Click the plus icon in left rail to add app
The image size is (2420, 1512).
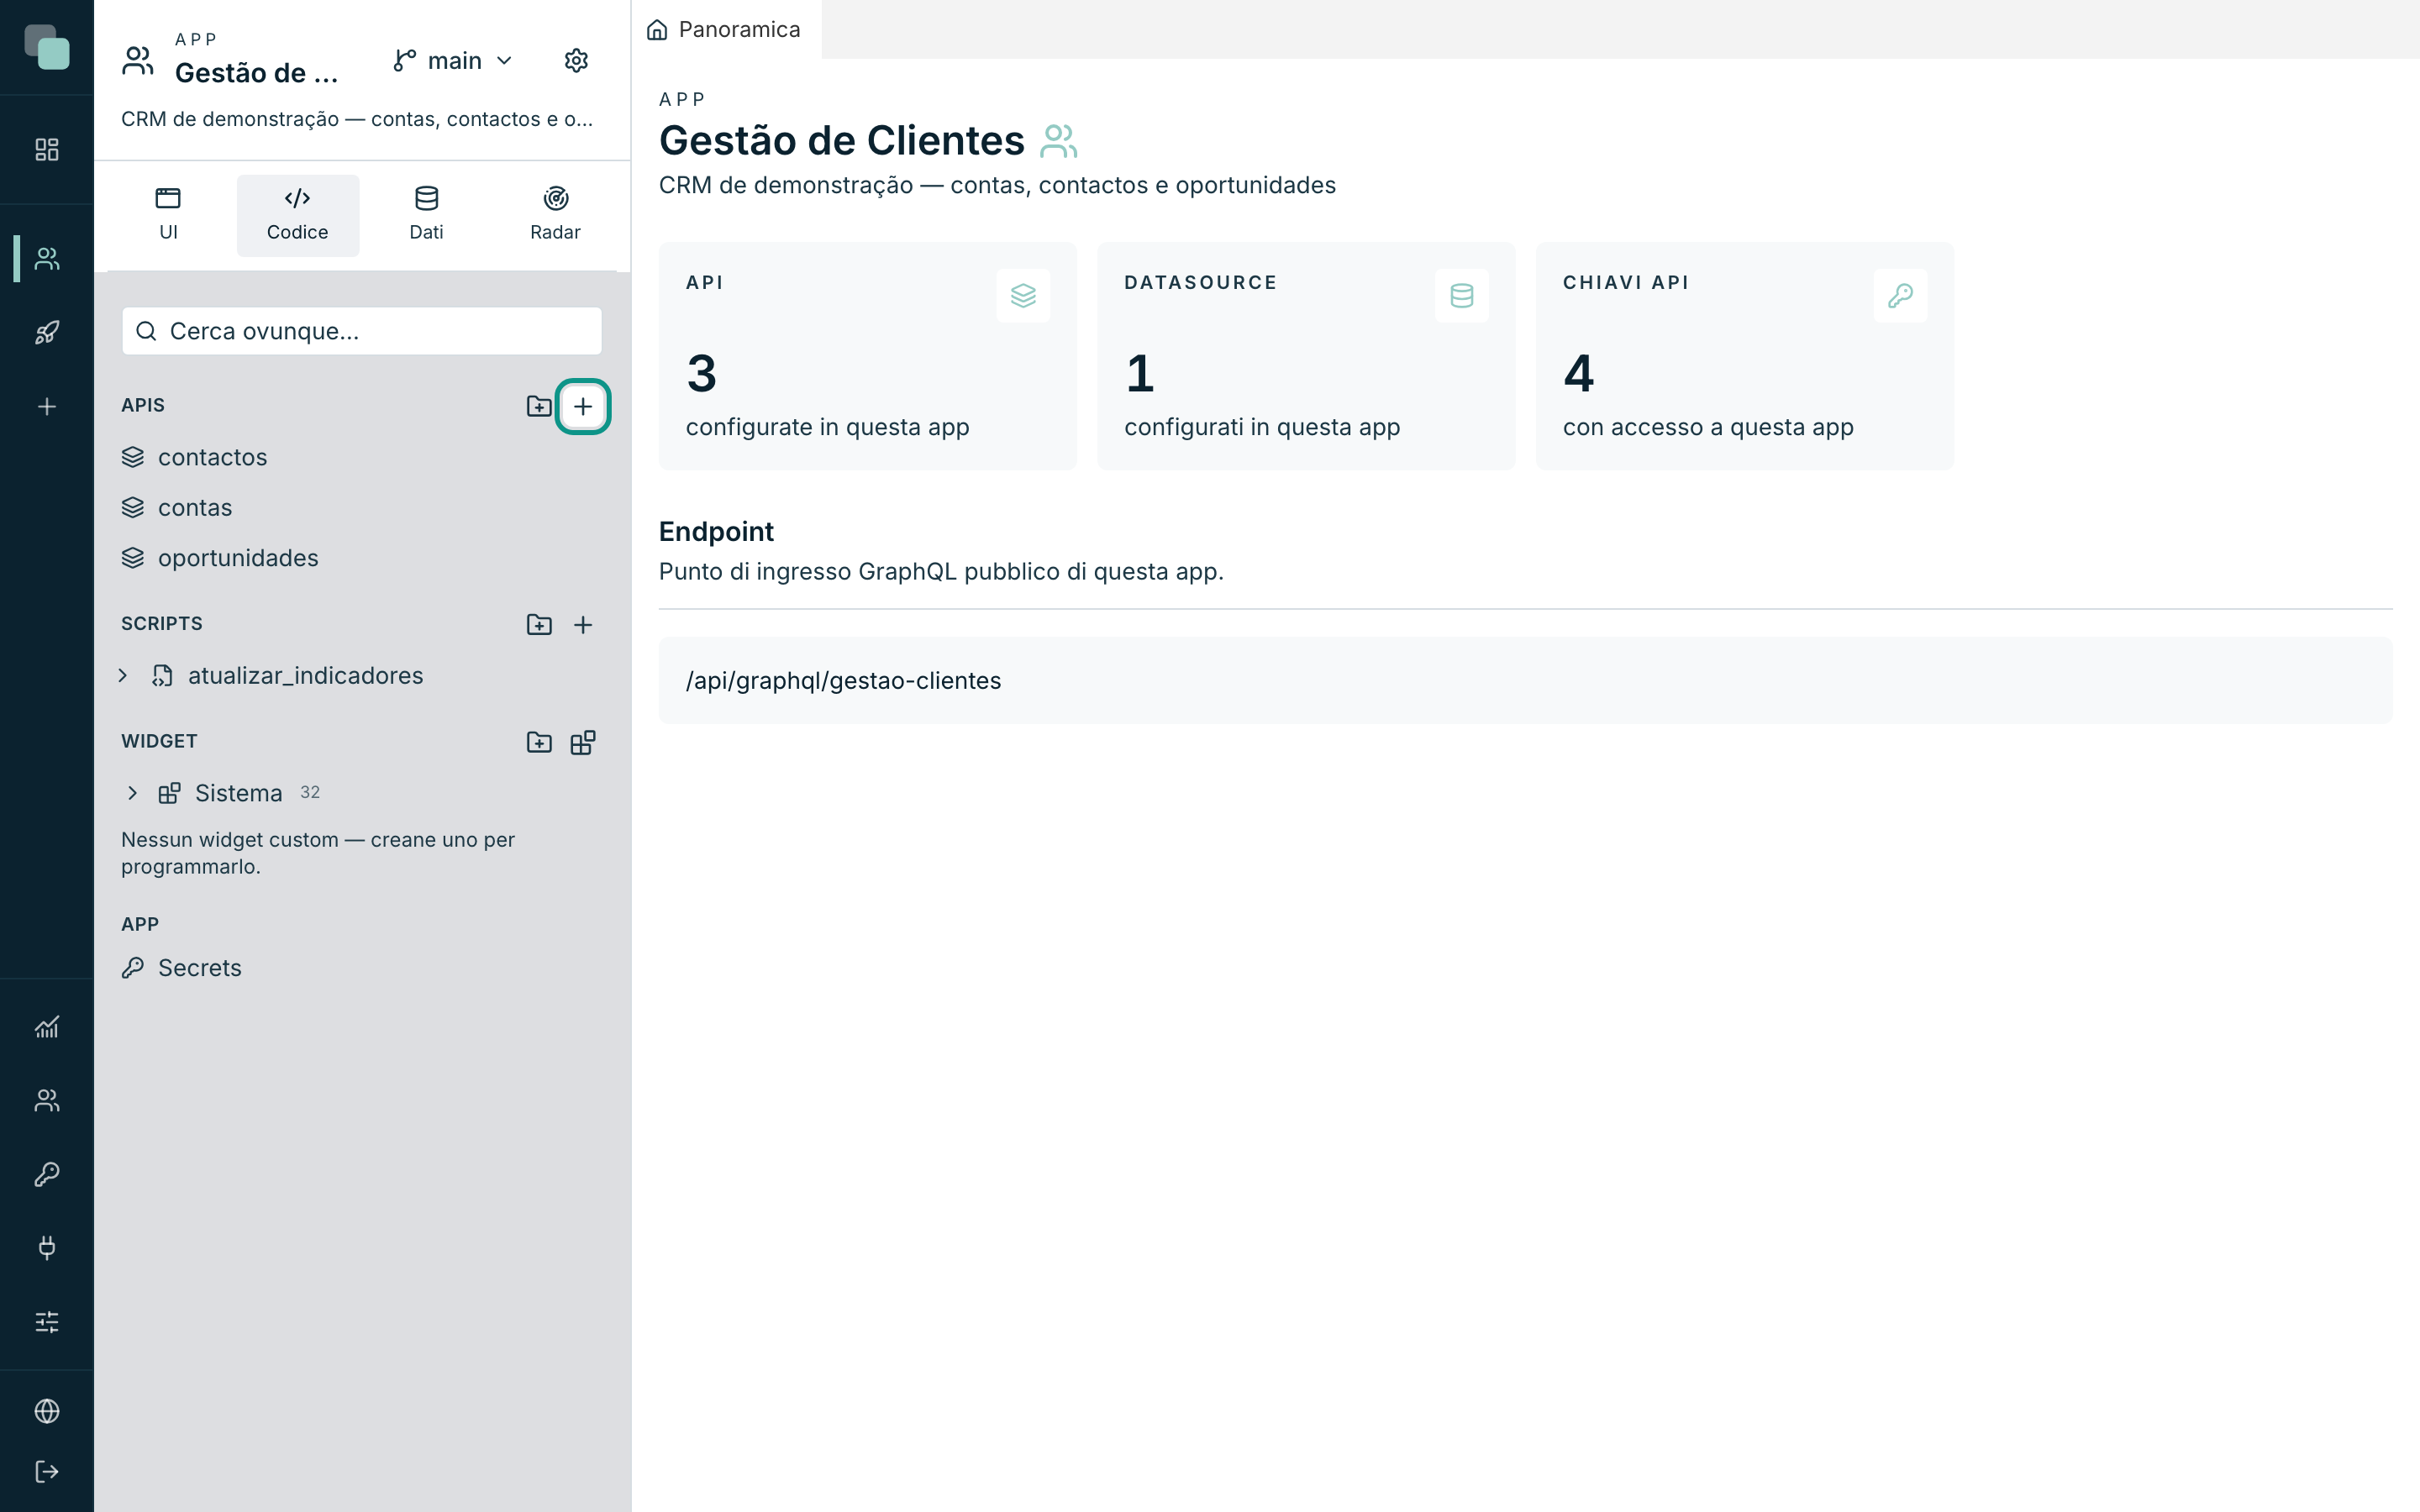[47, 407]
